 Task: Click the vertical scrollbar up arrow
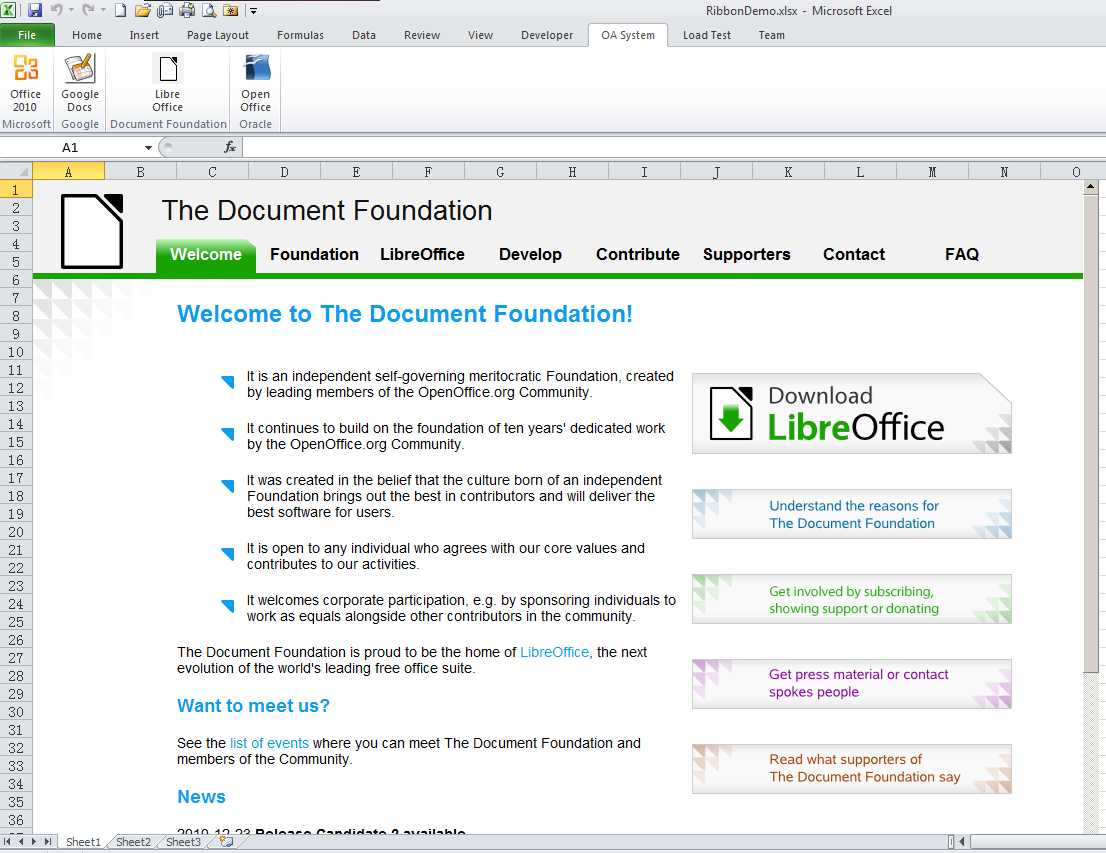(x=1090, y=188)
